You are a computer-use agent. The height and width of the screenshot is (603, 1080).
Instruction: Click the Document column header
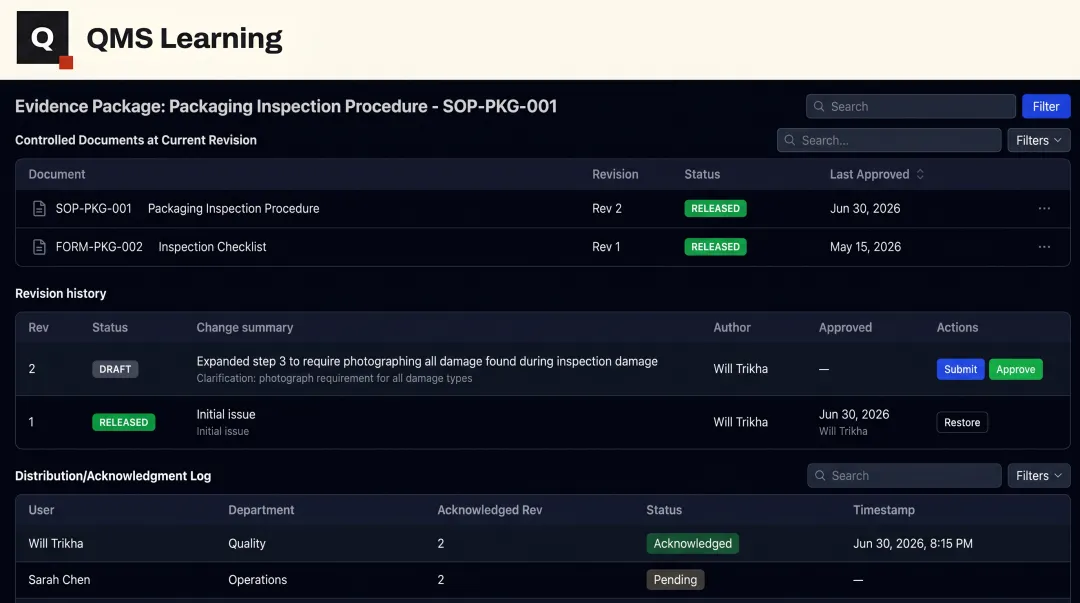(x=57, y=174)
